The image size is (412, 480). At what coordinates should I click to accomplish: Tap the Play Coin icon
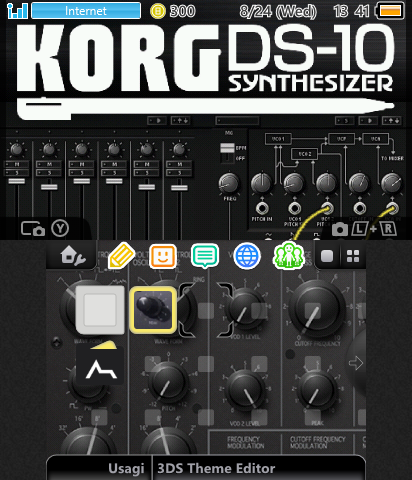pos(158,11)
